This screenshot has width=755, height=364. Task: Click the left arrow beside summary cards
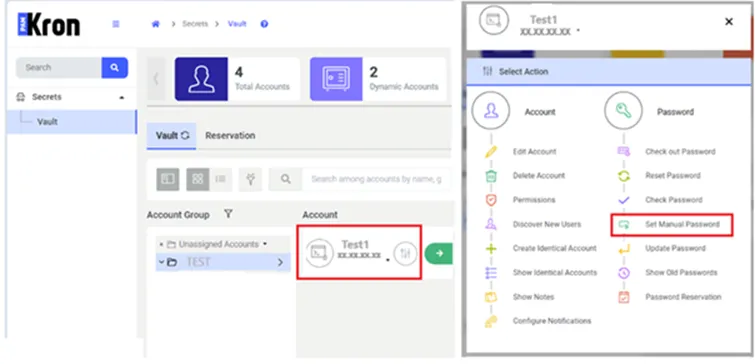[x=156, y=79]
